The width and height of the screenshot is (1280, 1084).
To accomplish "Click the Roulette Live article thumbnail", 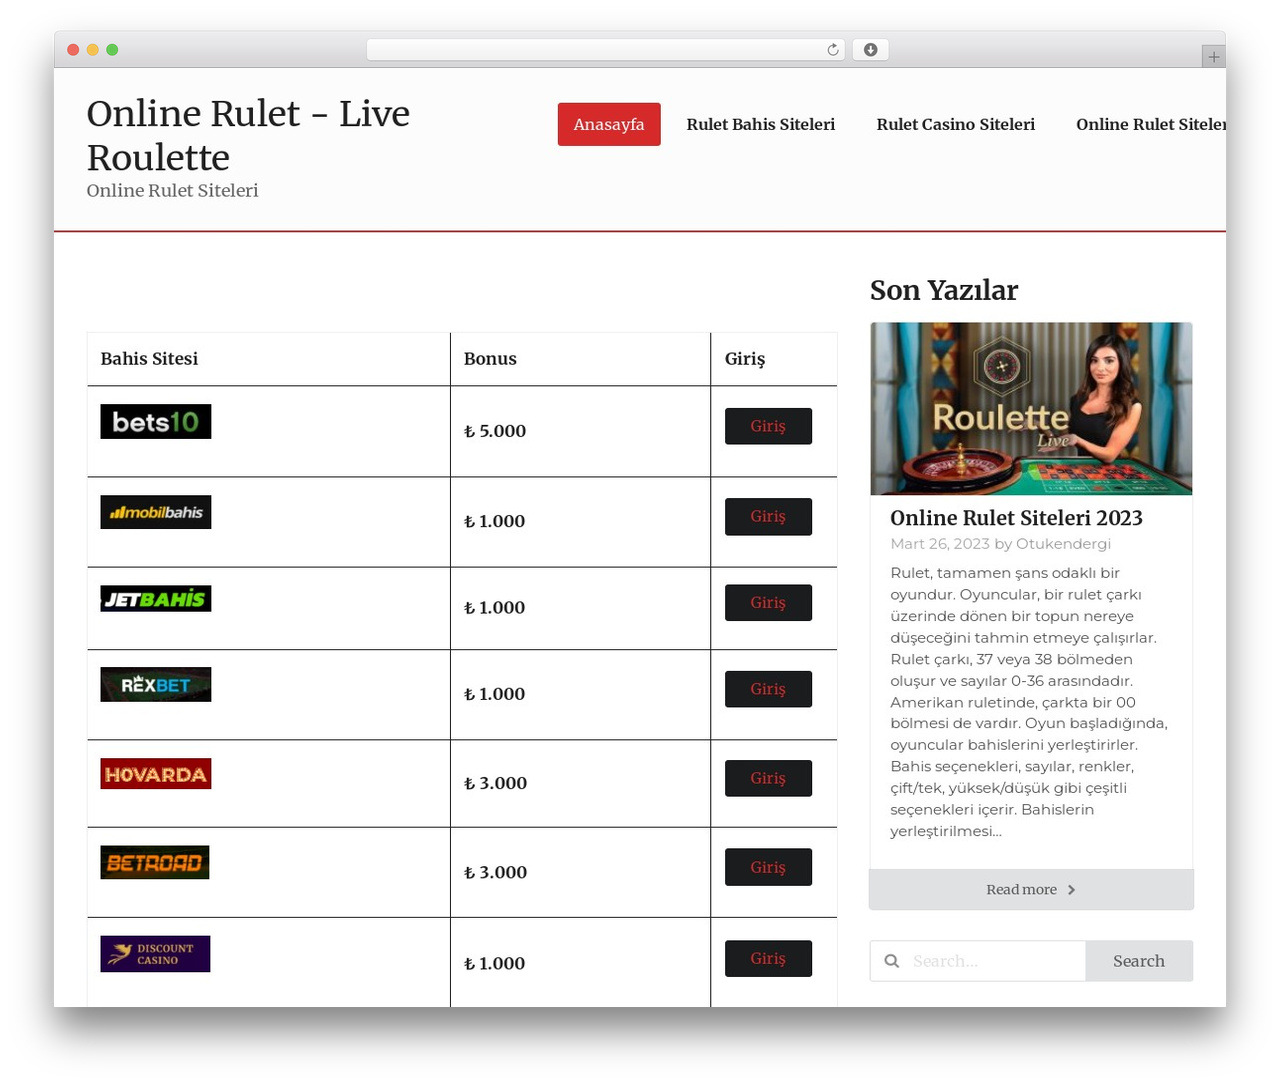I will 1031,408.
